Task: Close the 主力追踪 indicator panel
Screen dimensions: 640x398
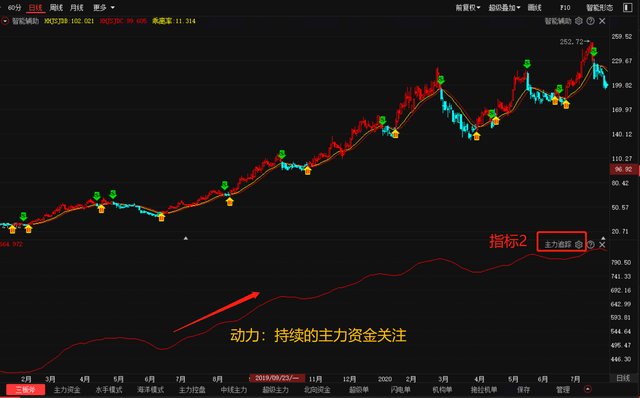Action: pos(602,245)
